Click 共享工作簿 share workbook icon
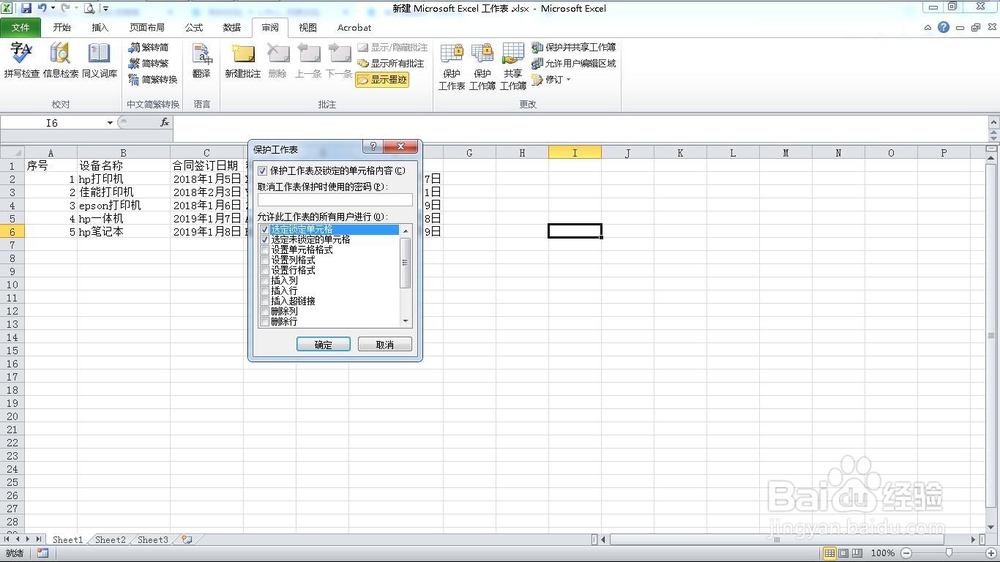Screen dimensions: 1000x562 [x=513, y=66]
